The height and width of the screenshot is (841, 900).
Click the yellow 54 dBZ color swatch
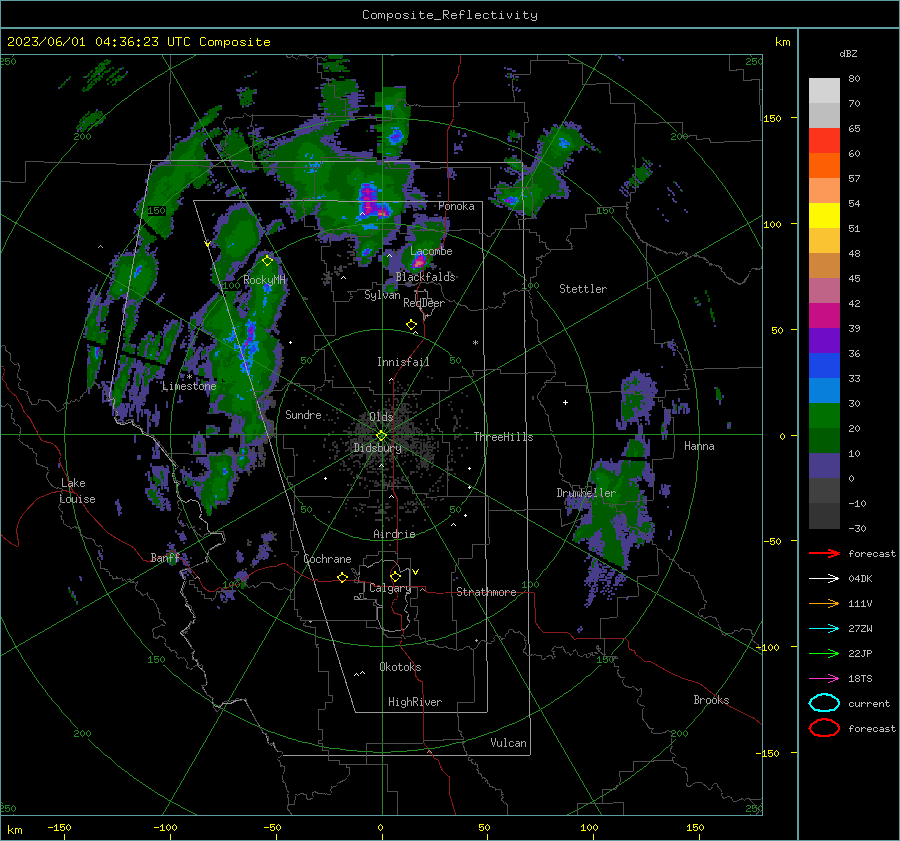click(x=824, y=216)
